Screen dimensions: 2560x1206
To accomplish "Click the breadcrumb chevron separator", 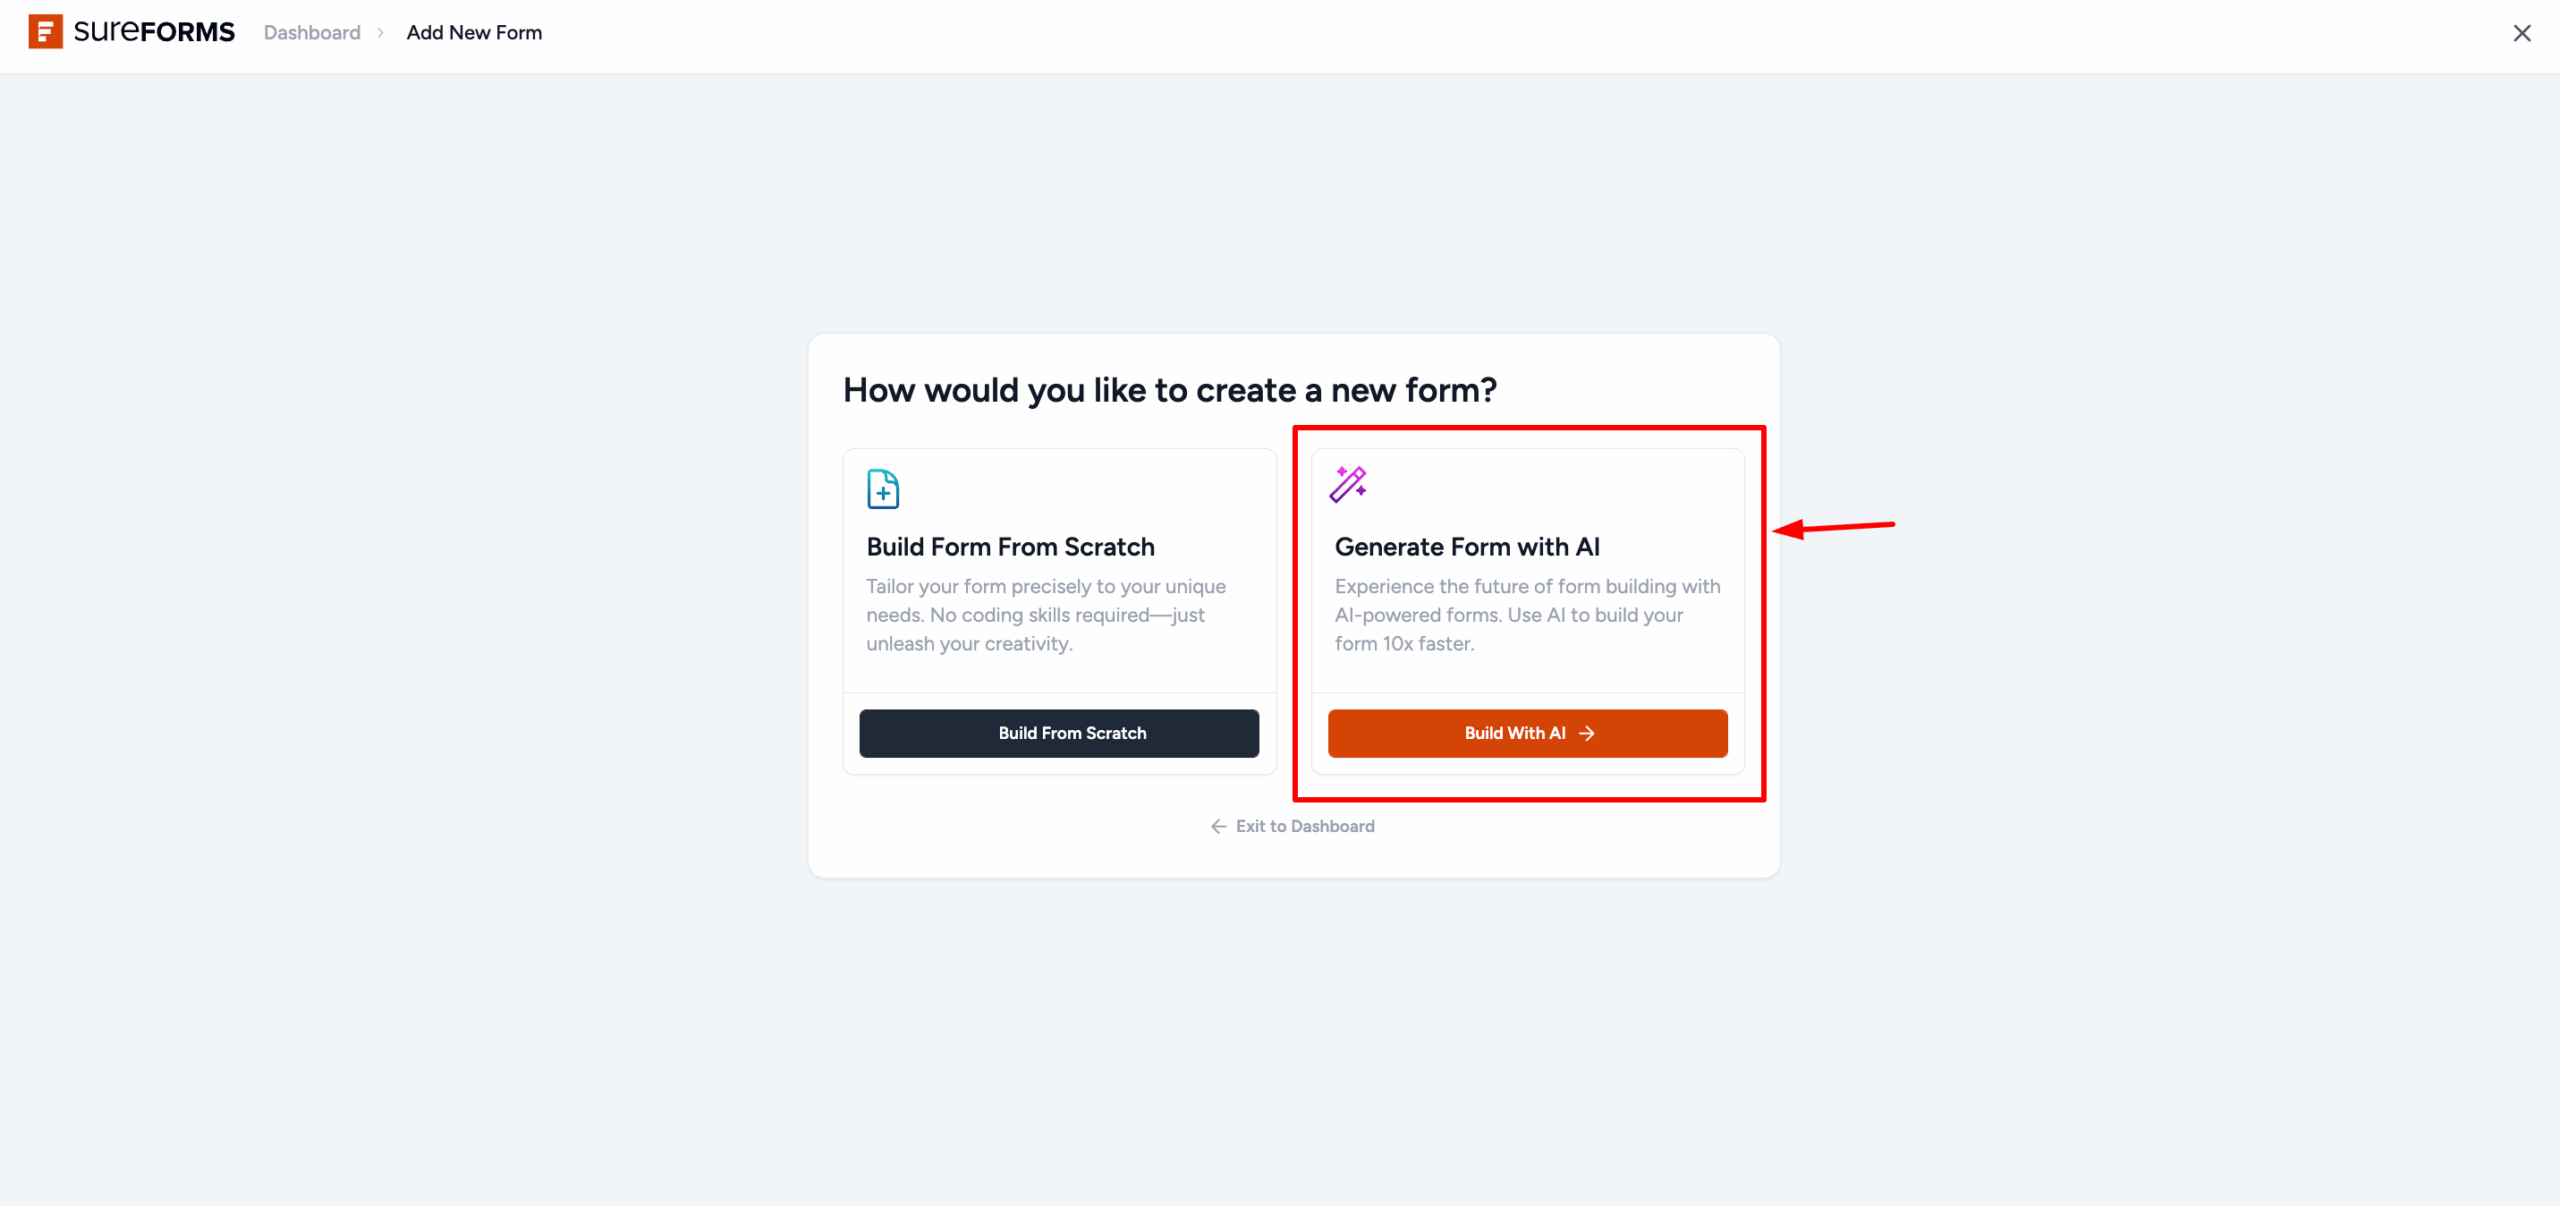I will (381, 33).
